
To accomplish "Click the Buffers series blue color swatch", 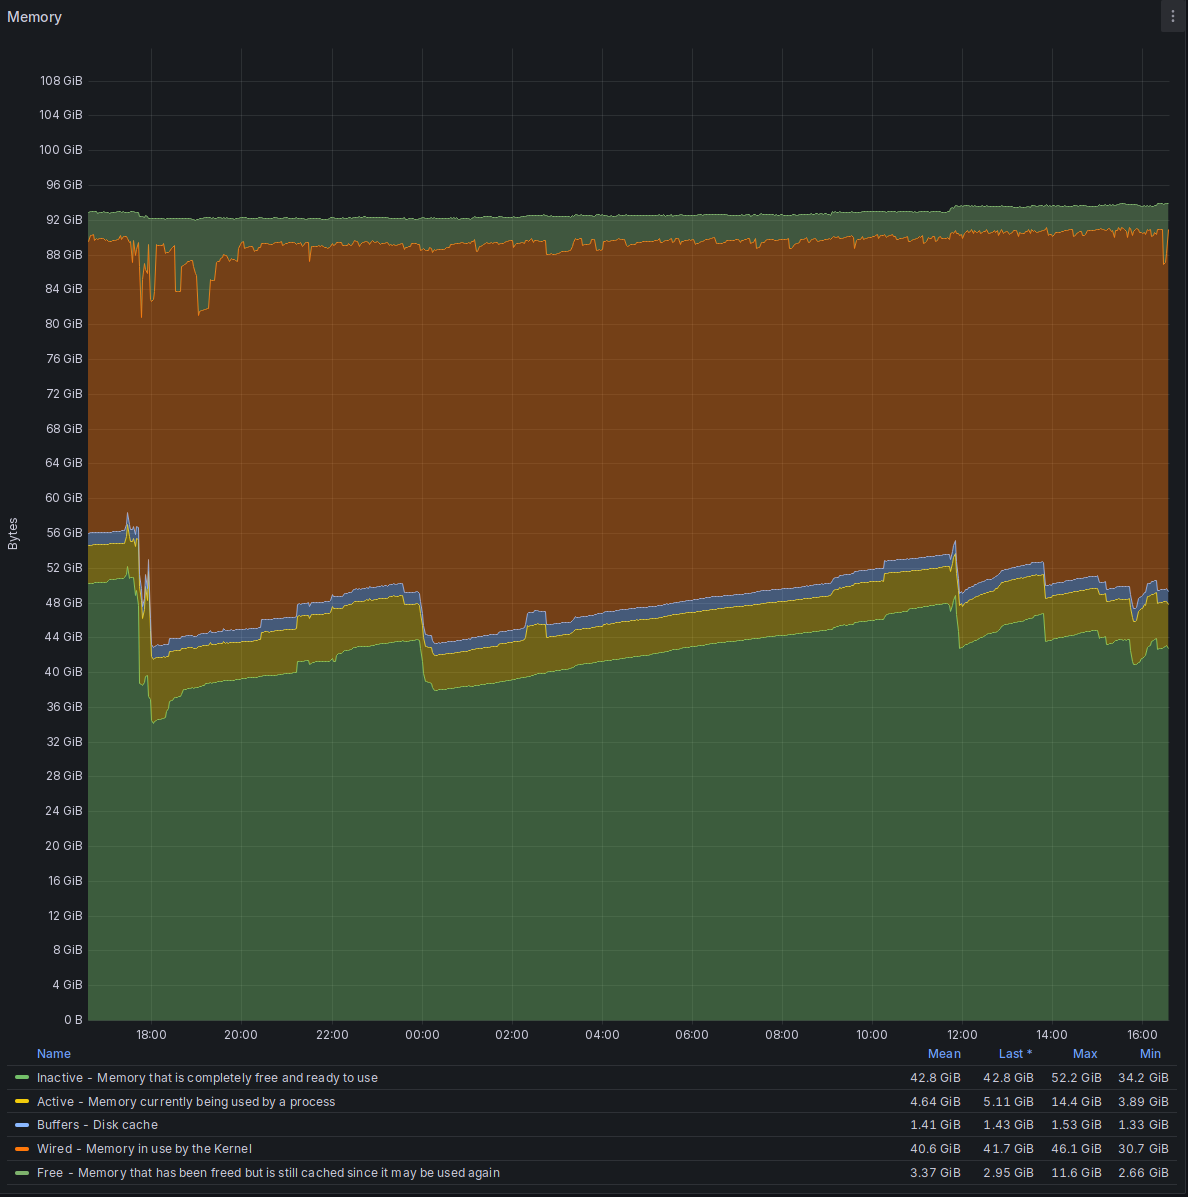I will (22, 1125).
